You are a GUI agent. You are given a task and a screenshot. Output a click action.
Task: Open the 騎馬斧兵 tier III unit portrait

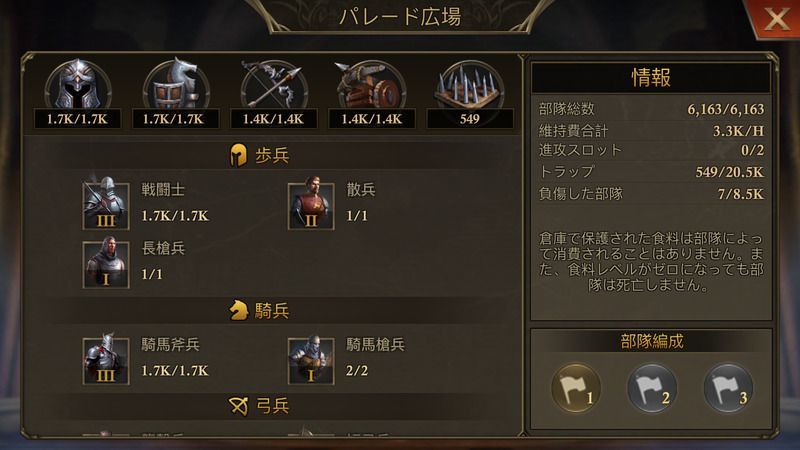[106, 360]
